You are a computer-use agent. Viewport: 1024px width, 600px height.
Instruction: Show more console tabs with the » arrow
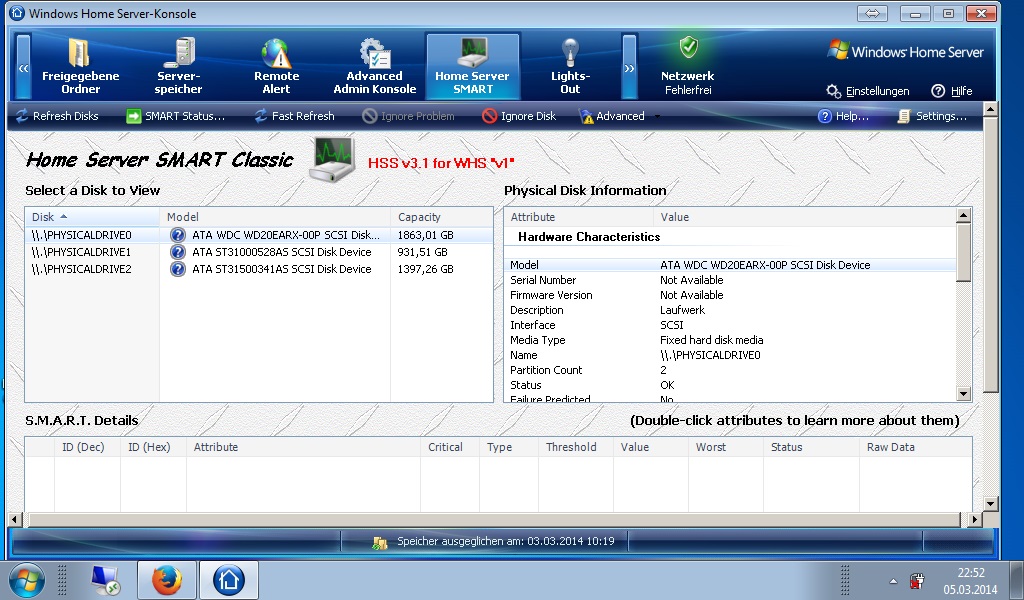pos(630,67)
